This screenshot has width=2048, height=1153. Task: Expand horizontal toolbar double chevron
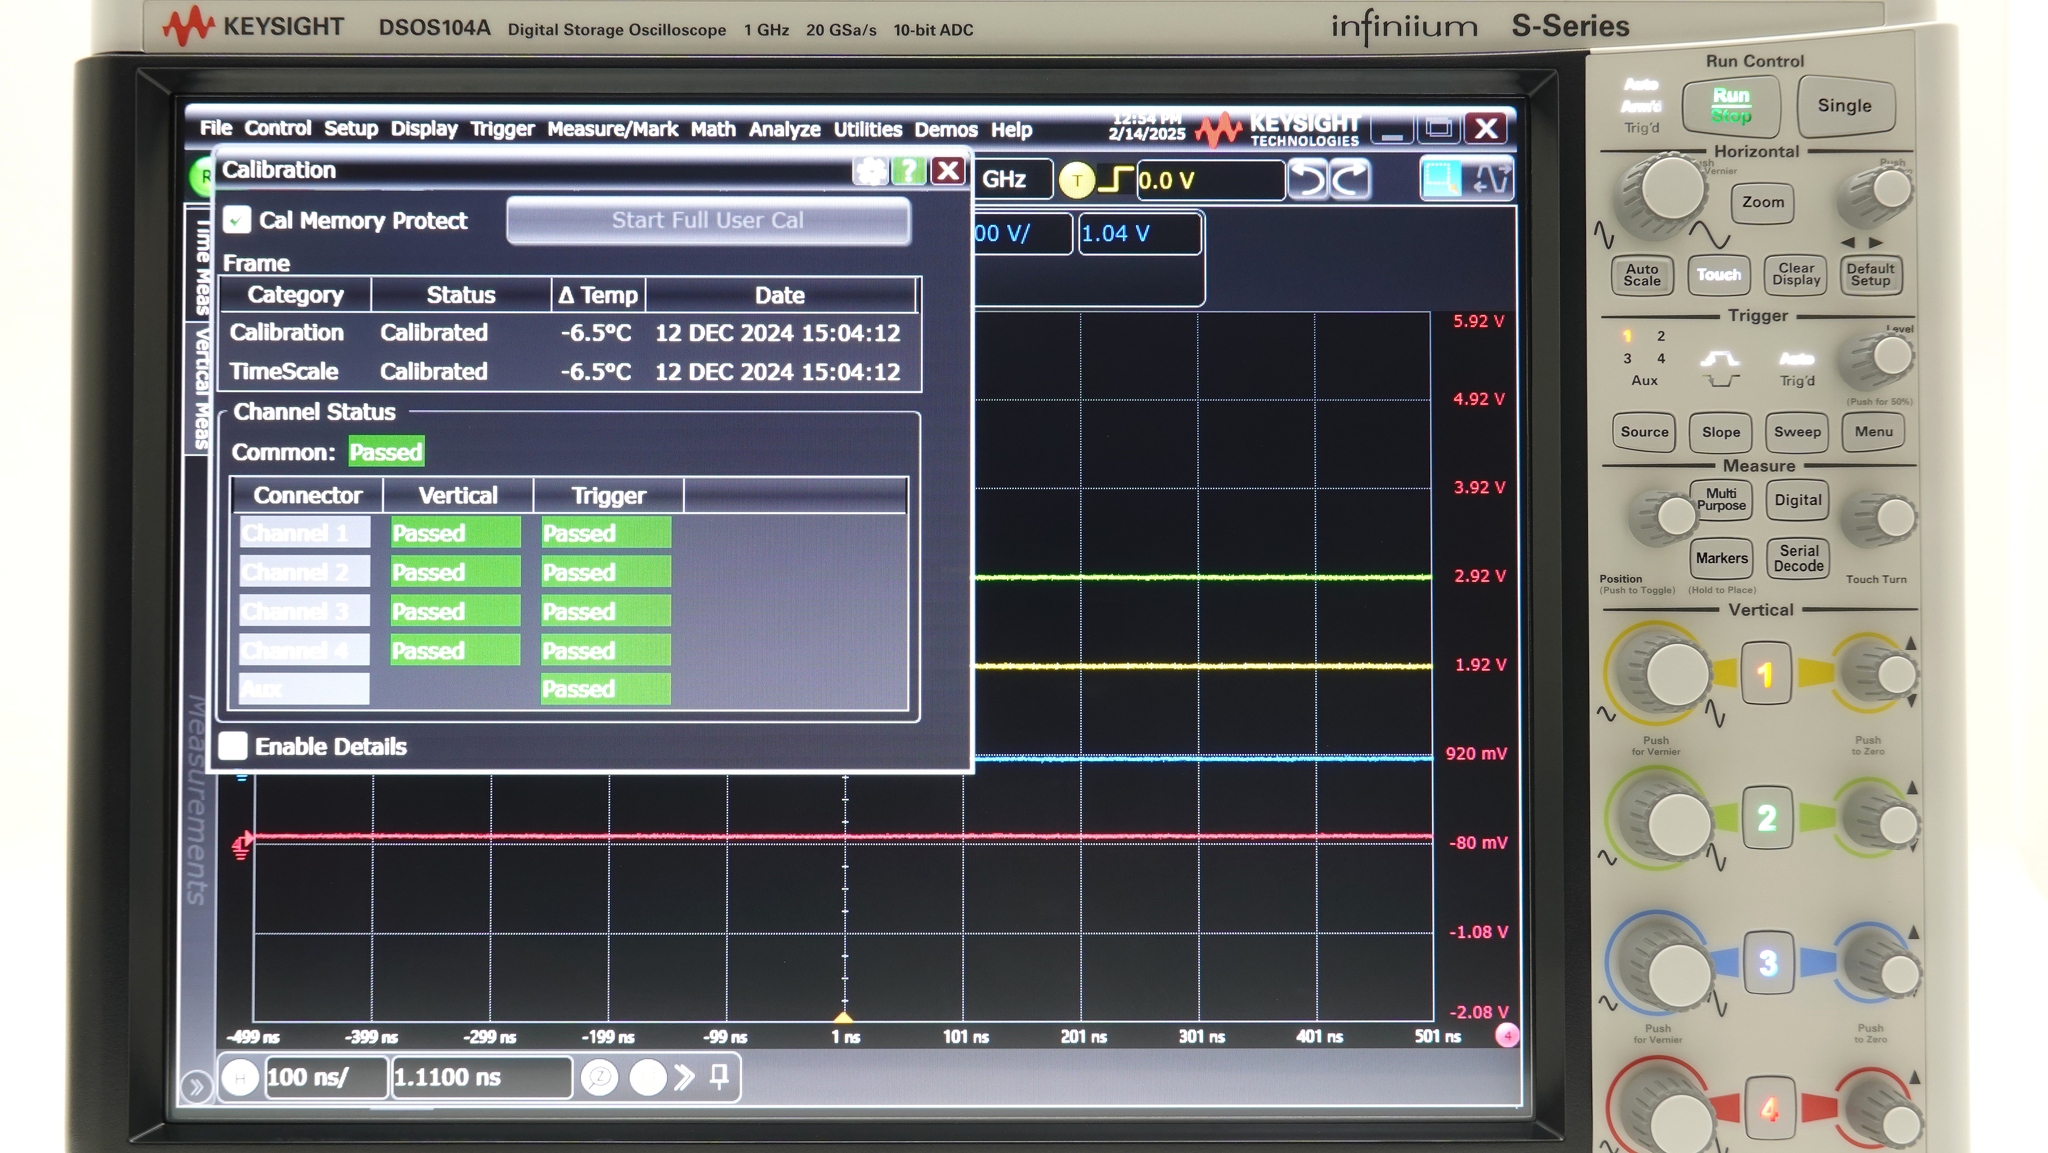[x=684, y=1077]
